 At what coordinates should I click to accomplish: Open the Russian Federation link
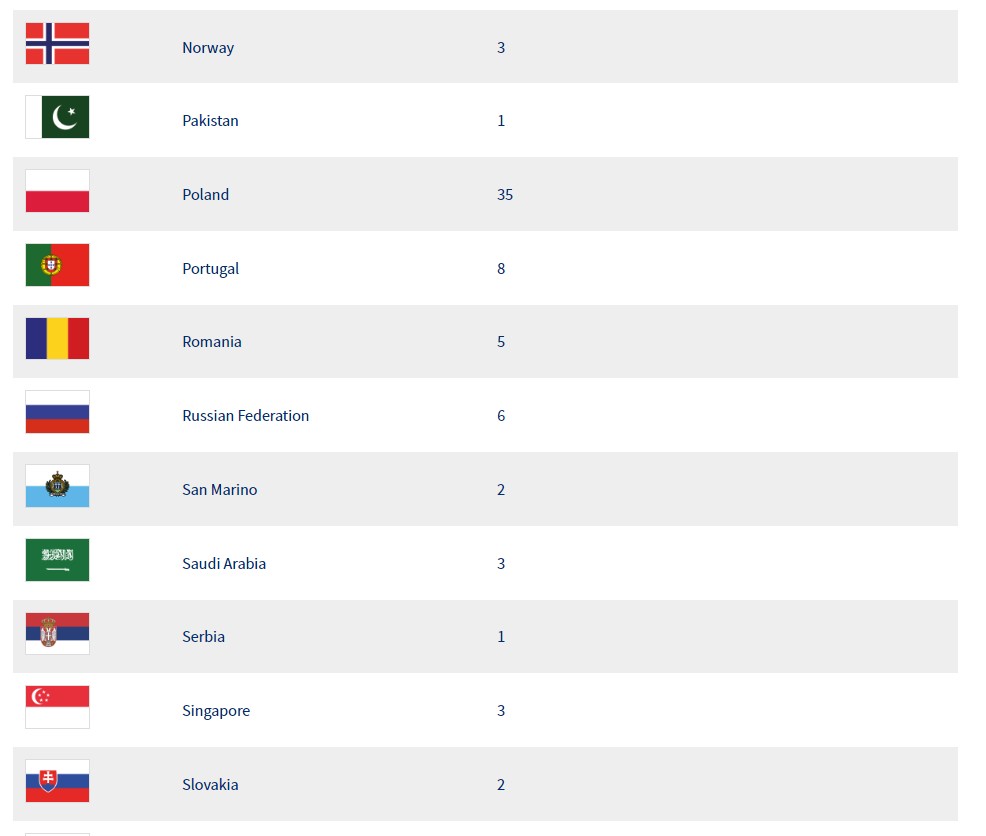pos(246,416)
